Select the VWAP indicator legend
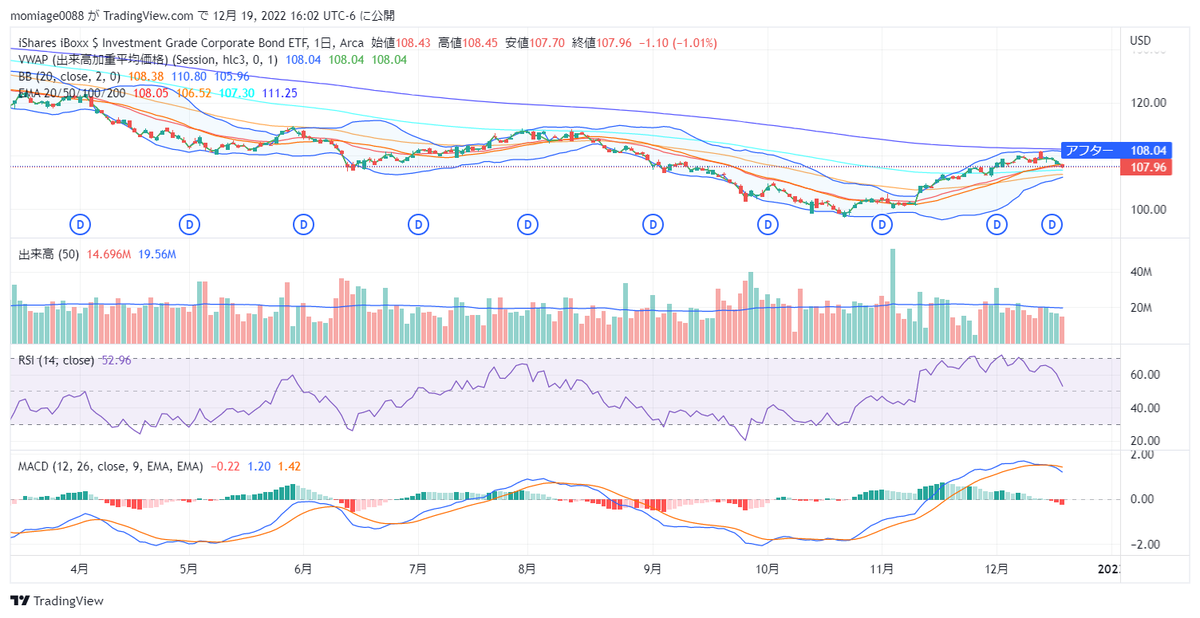1200x618 pixels. coord(149,60)
